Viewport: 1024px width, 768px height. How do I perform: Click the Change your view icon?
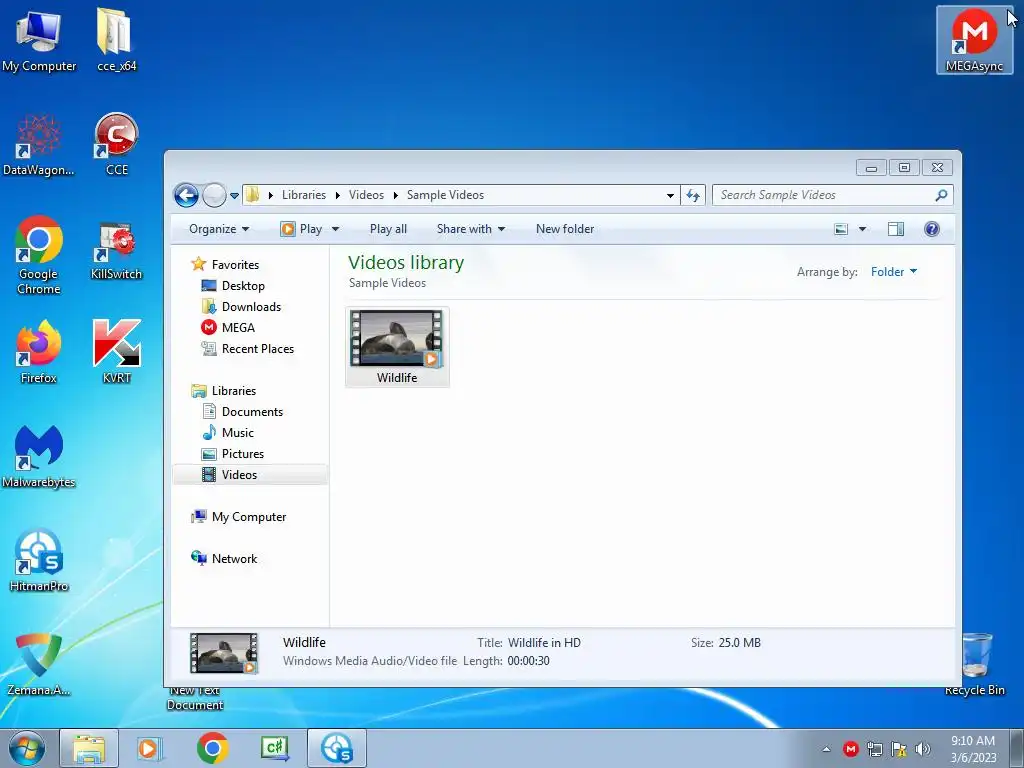coord(841,229)
